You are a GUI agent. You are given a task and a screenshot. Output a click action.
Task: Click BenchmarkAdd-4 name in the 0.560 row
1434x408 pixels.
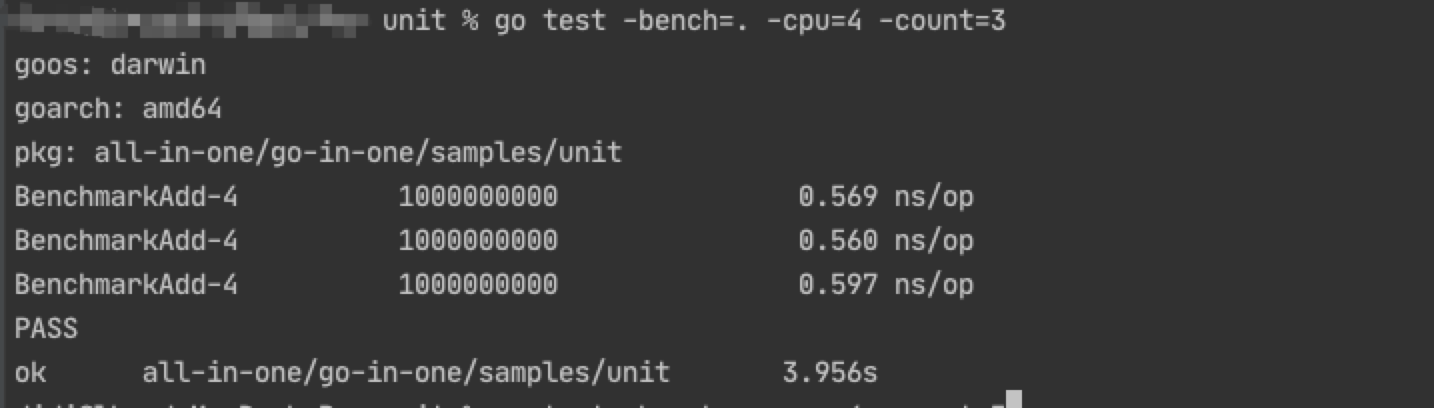tap(126, 241)
